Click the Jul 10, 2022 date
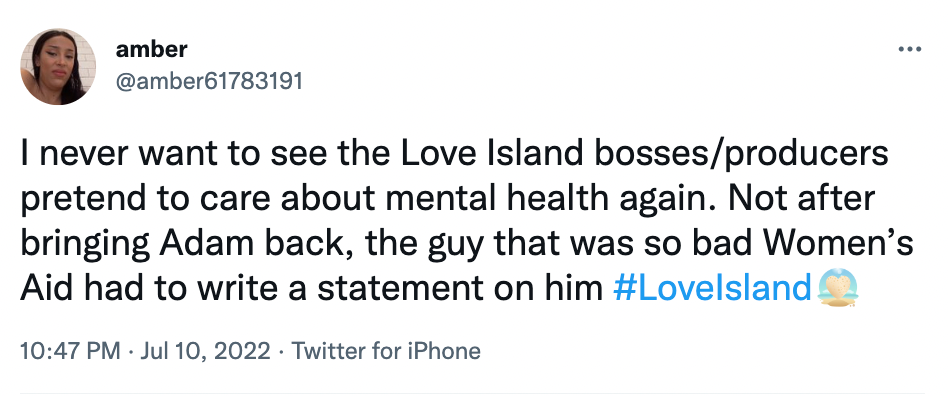This screenshot has width=948, height=396. pos(205,351)
